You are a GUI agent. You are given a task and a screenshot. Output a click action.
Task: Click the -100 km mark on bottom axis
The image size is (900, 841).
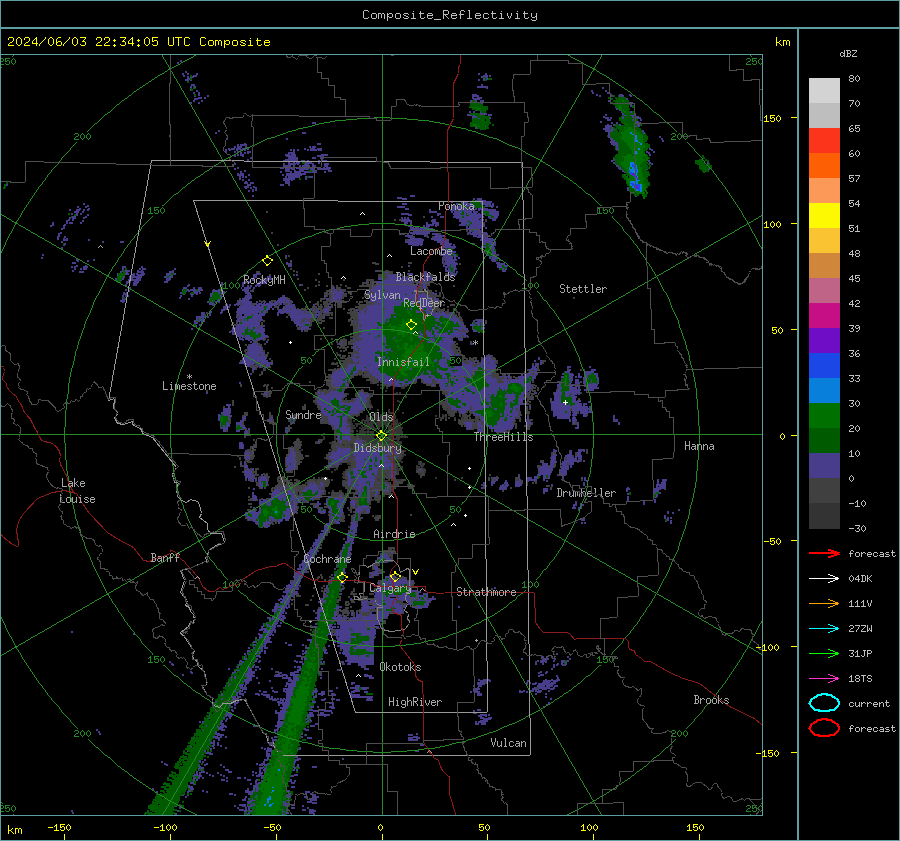point(165,827)
